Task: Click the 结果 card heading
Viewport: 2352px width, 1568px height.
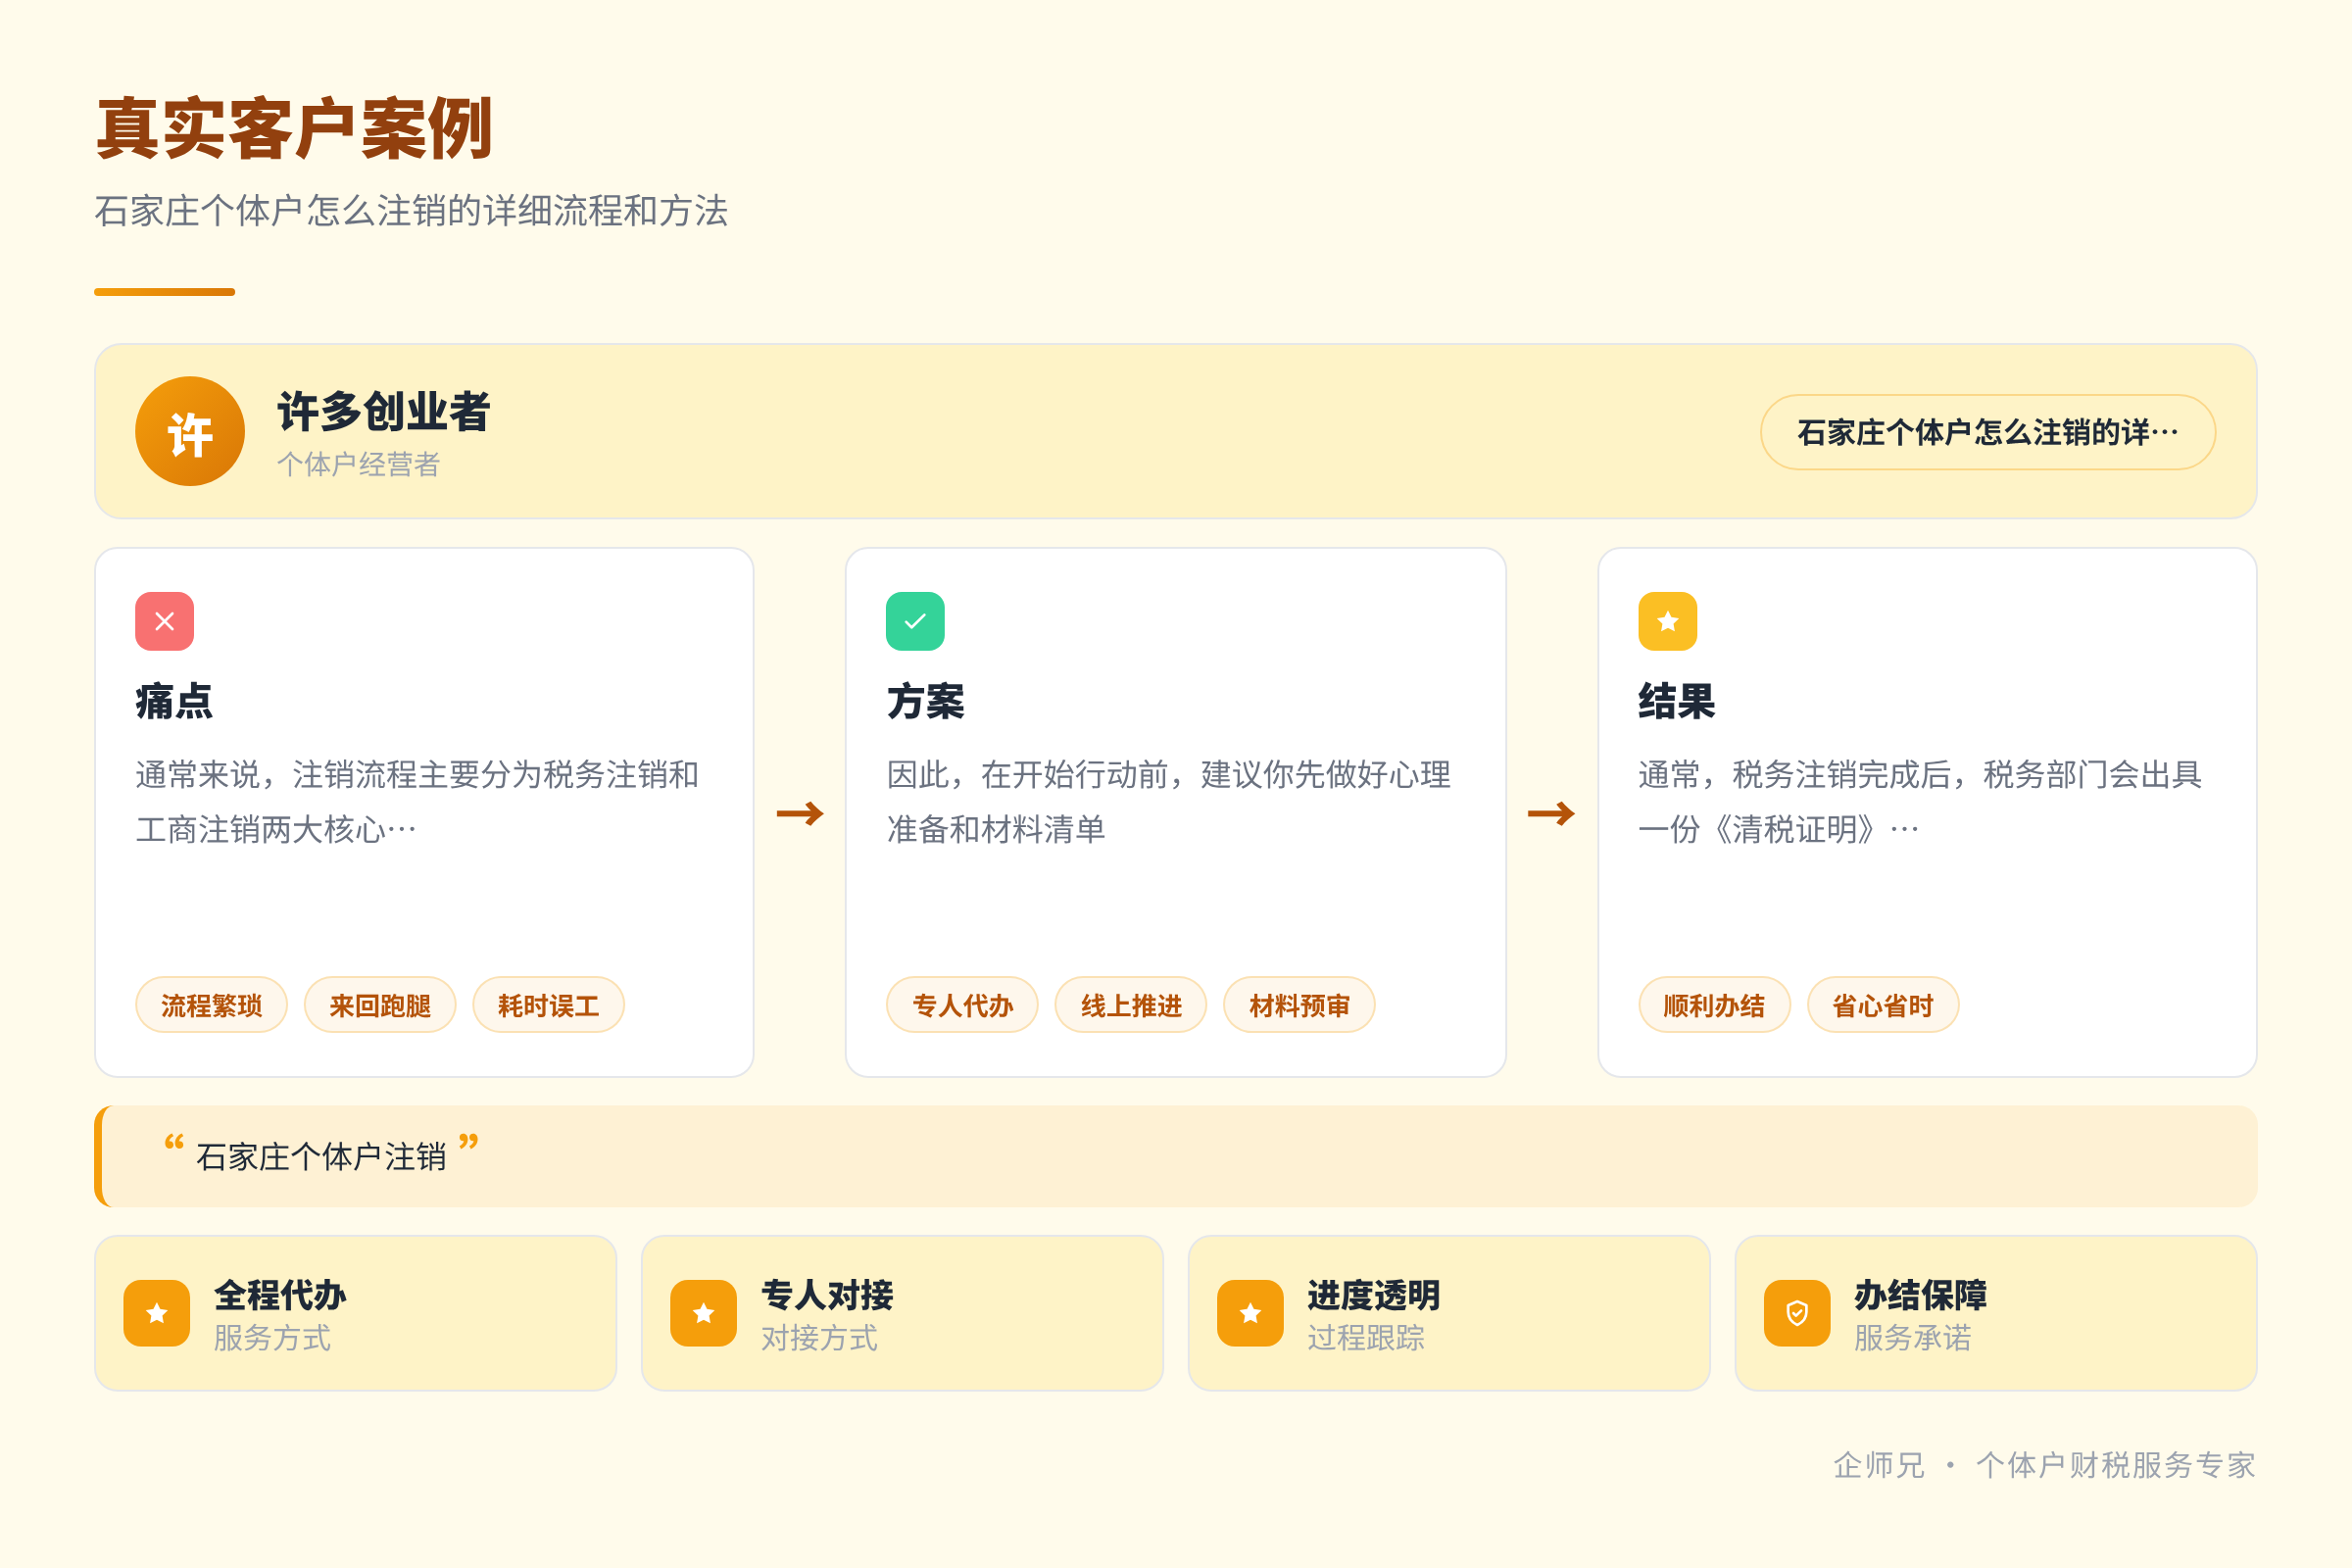Action: (1677, 701)
